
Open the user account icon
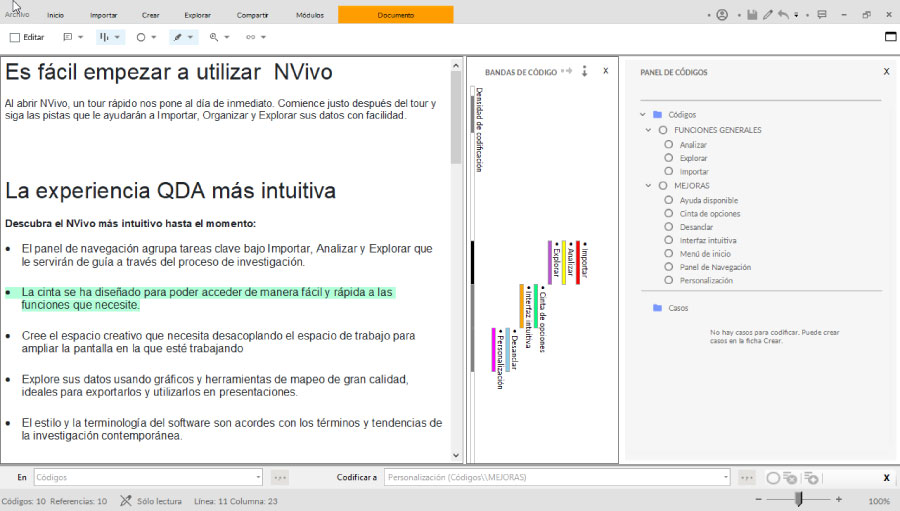coord(722,15)
